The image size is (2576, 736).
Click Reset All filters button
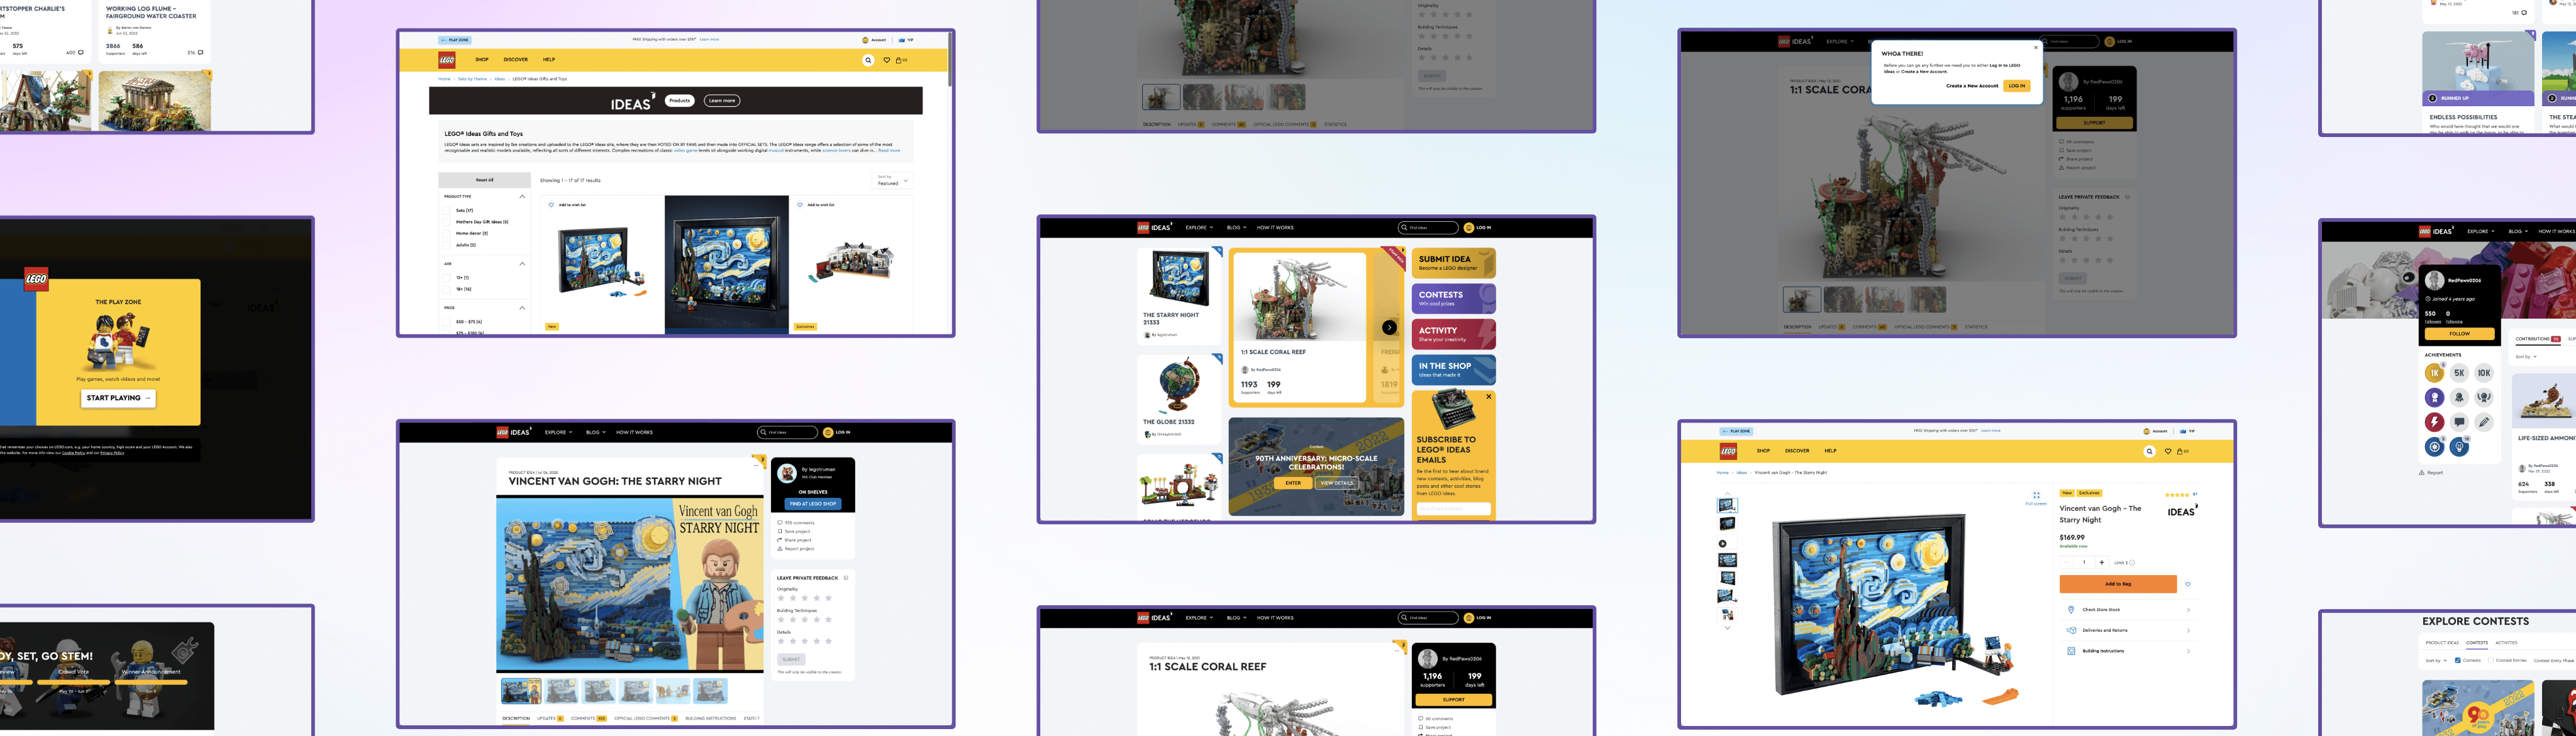click(484, 180)
